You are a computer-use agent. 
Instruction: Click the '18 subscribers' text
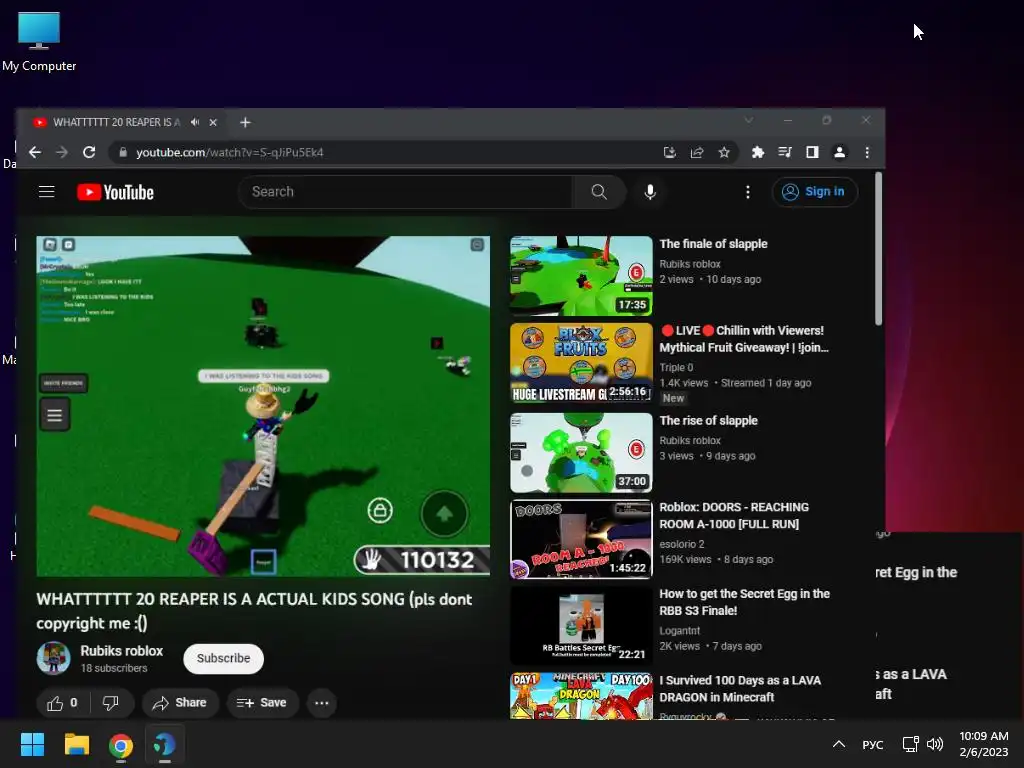(x=114, y=668)
